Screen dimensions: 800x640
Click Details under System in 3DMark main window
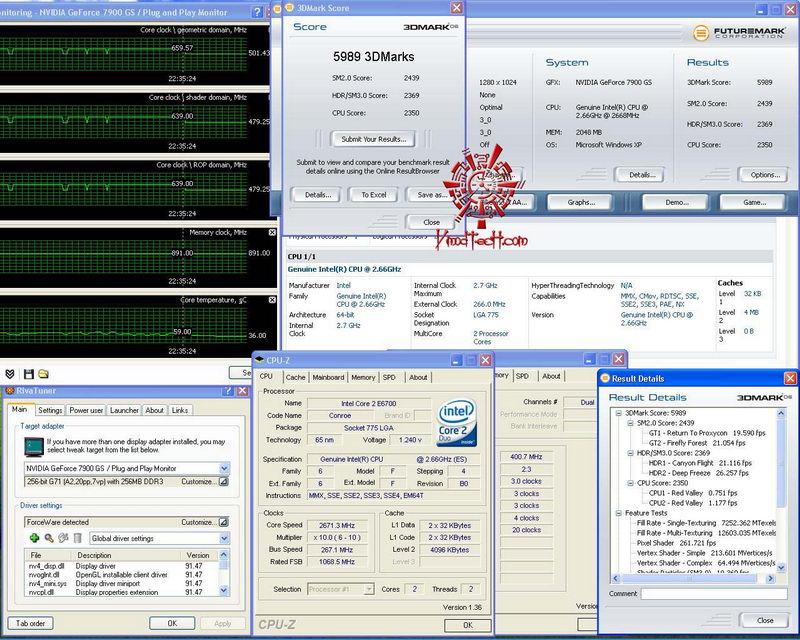642,175
